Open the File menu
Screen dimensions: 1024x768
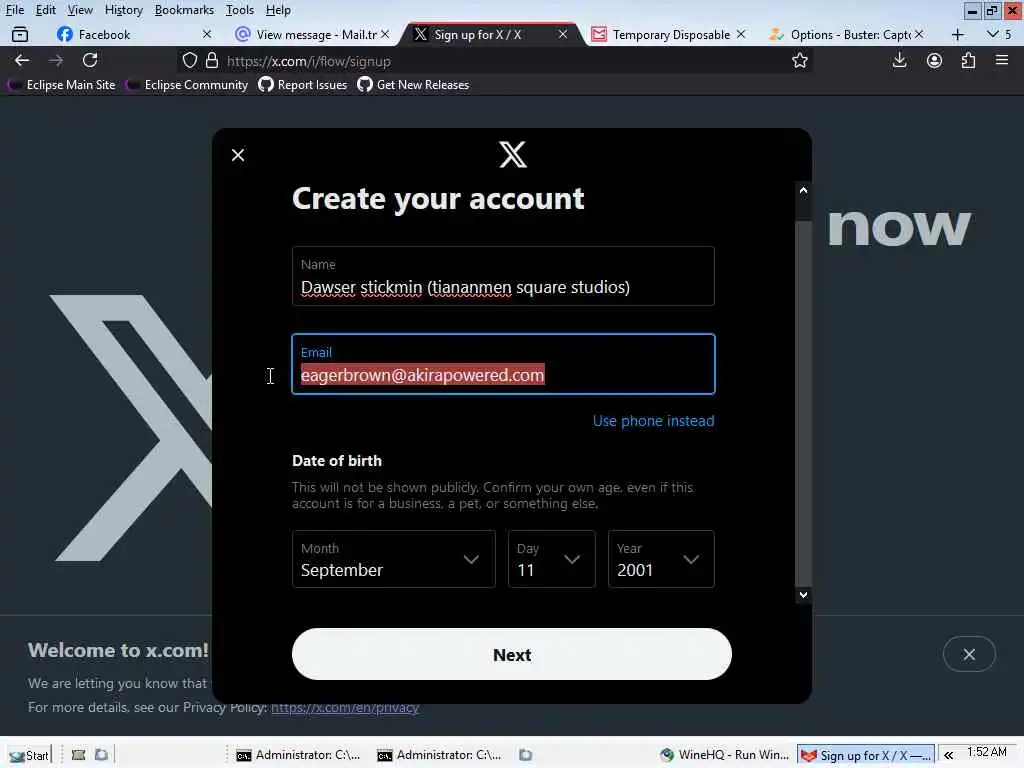pyautogui.click(x=15, y=10)
